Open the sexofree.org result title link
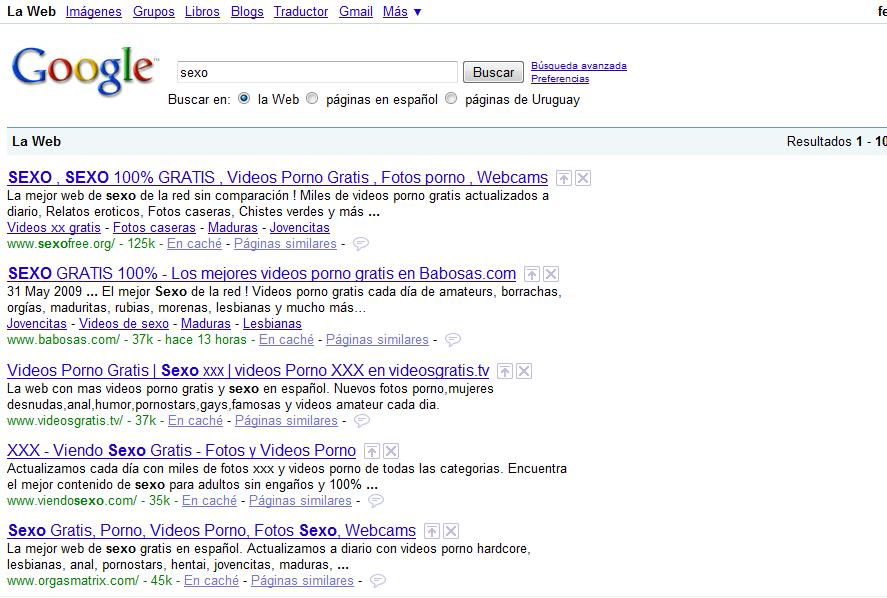Viewport: 887px width, 598px height. click(x=278, y=178)
